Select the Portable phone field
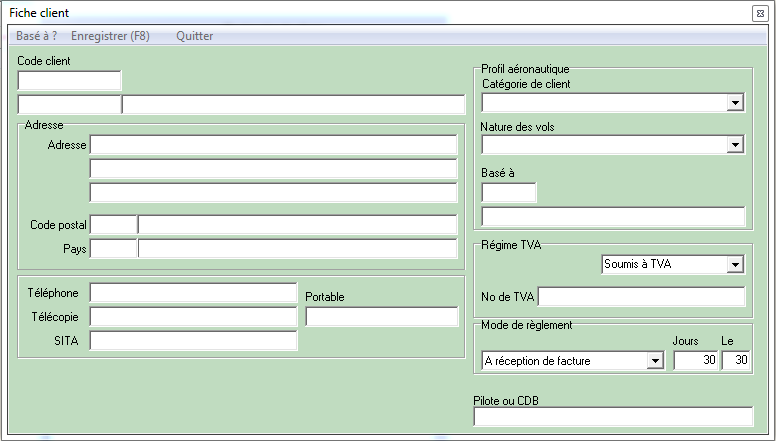The image size is (776, 441). pos(381,317)
